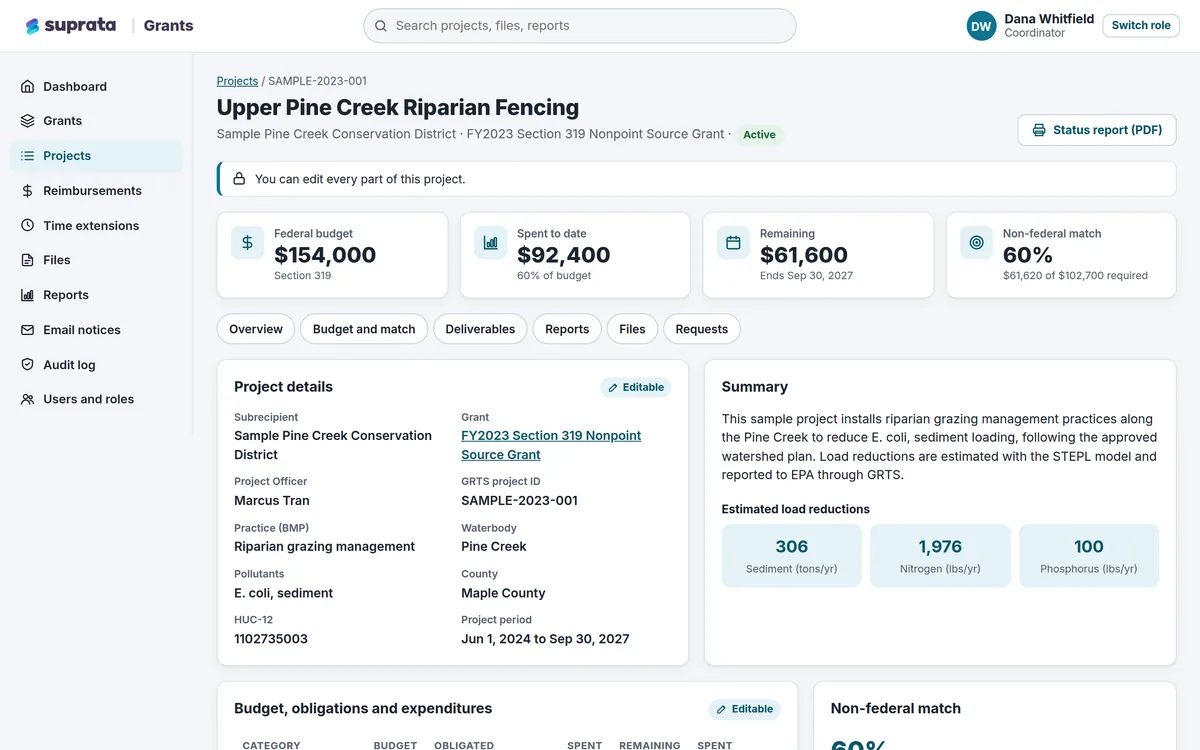Open the Audit log shield icon

tap(27, 365)
